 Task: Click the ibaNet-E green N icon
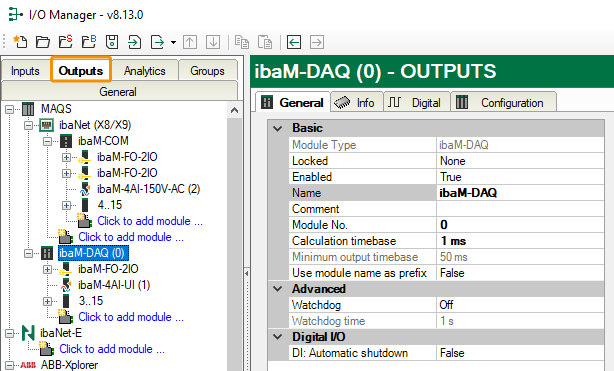pyautogui.click(x=28, y=333)
